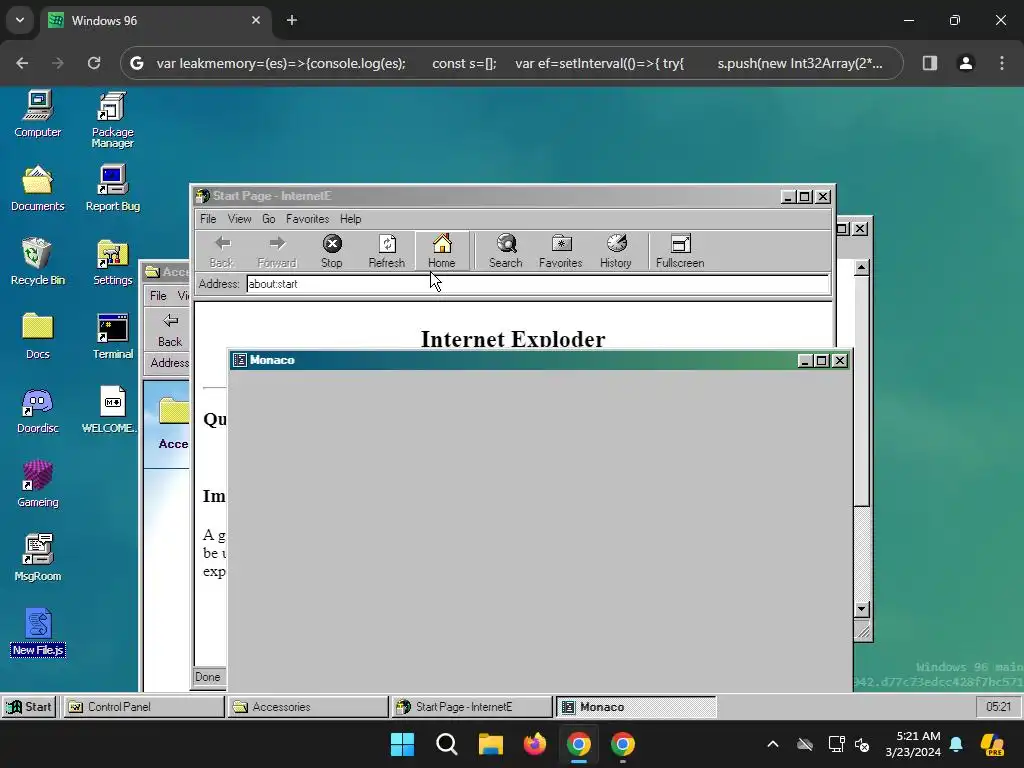
Task: Open Chrome three-dot menu
Action: coord(1002,63)
